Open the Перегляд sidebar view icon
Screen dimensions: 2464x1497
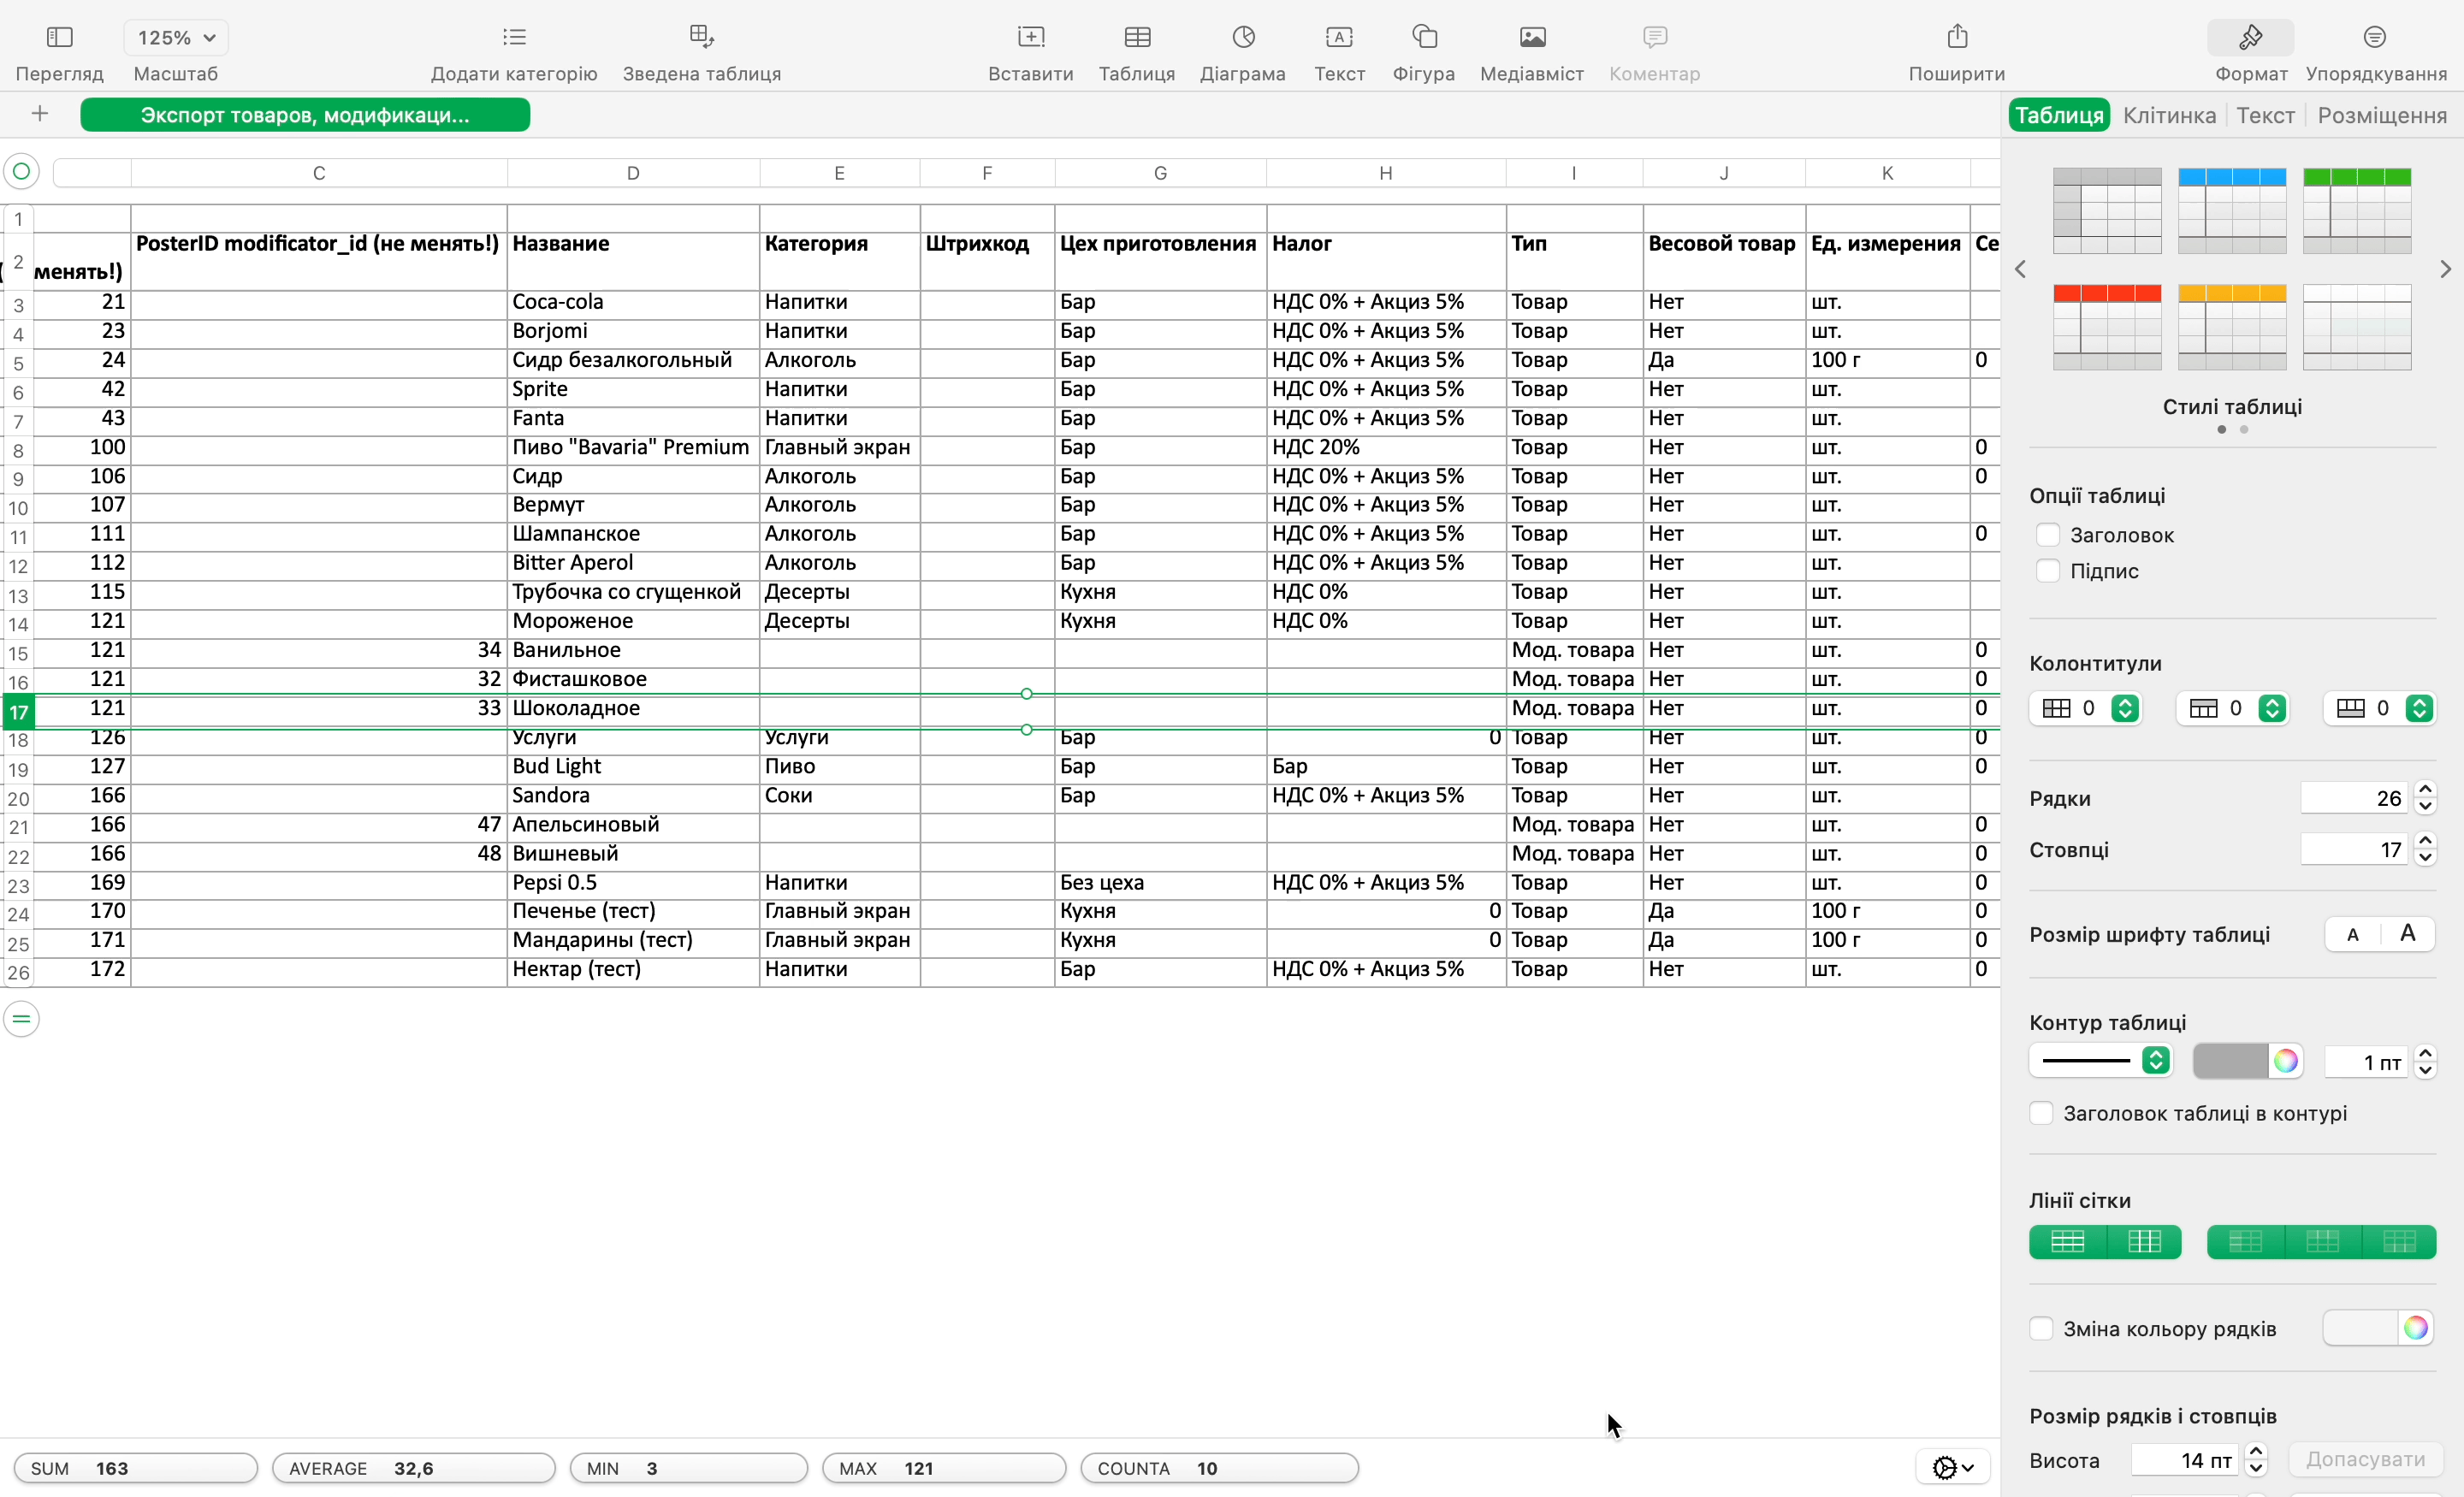[x=59, y=37]
